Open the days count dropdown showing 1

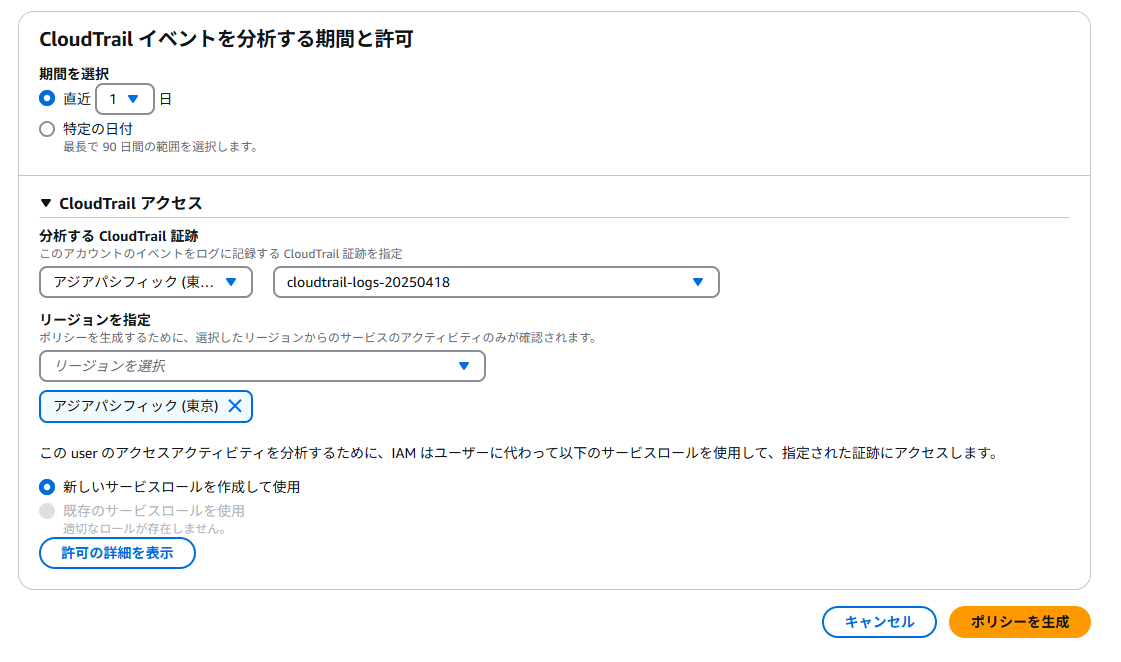pos(124,98)
